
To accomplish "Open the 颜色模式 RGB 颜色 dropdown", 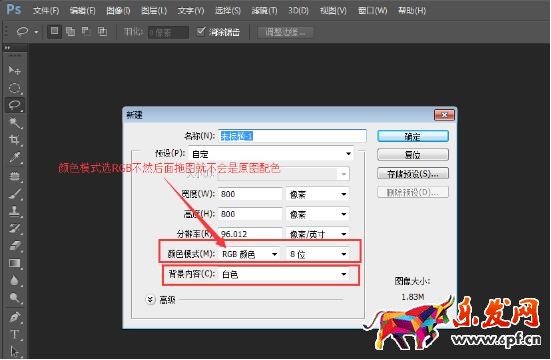I will (249, 254).
